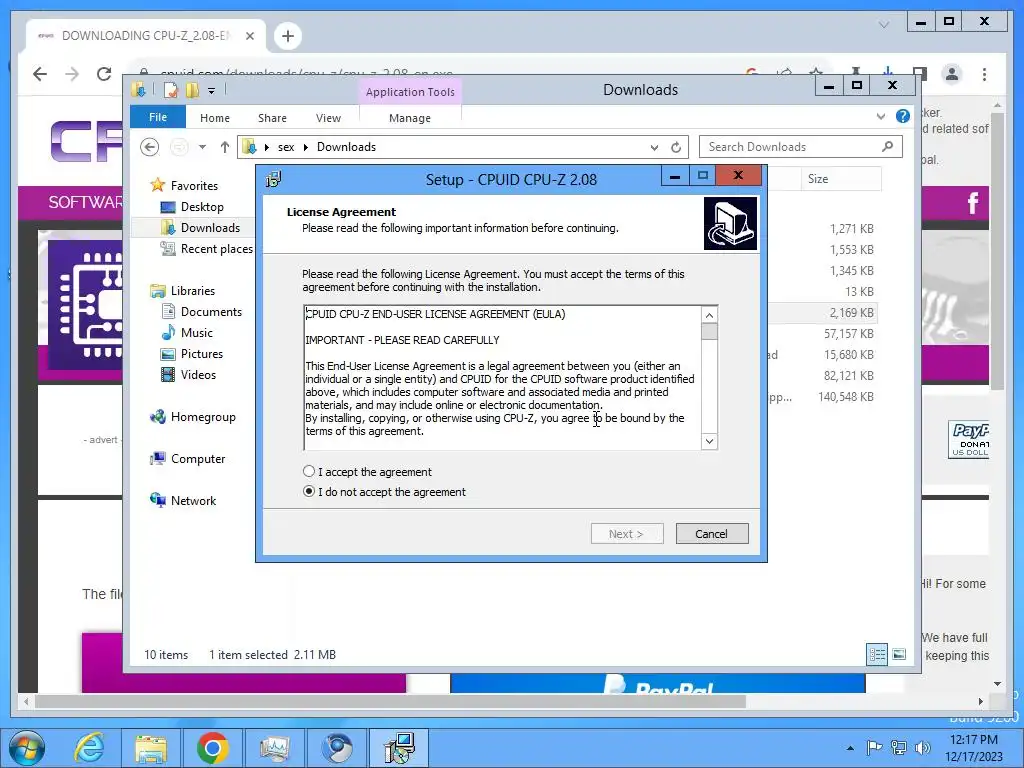Click Cancel in the CPU-Z setup dialog

[711, 534]
